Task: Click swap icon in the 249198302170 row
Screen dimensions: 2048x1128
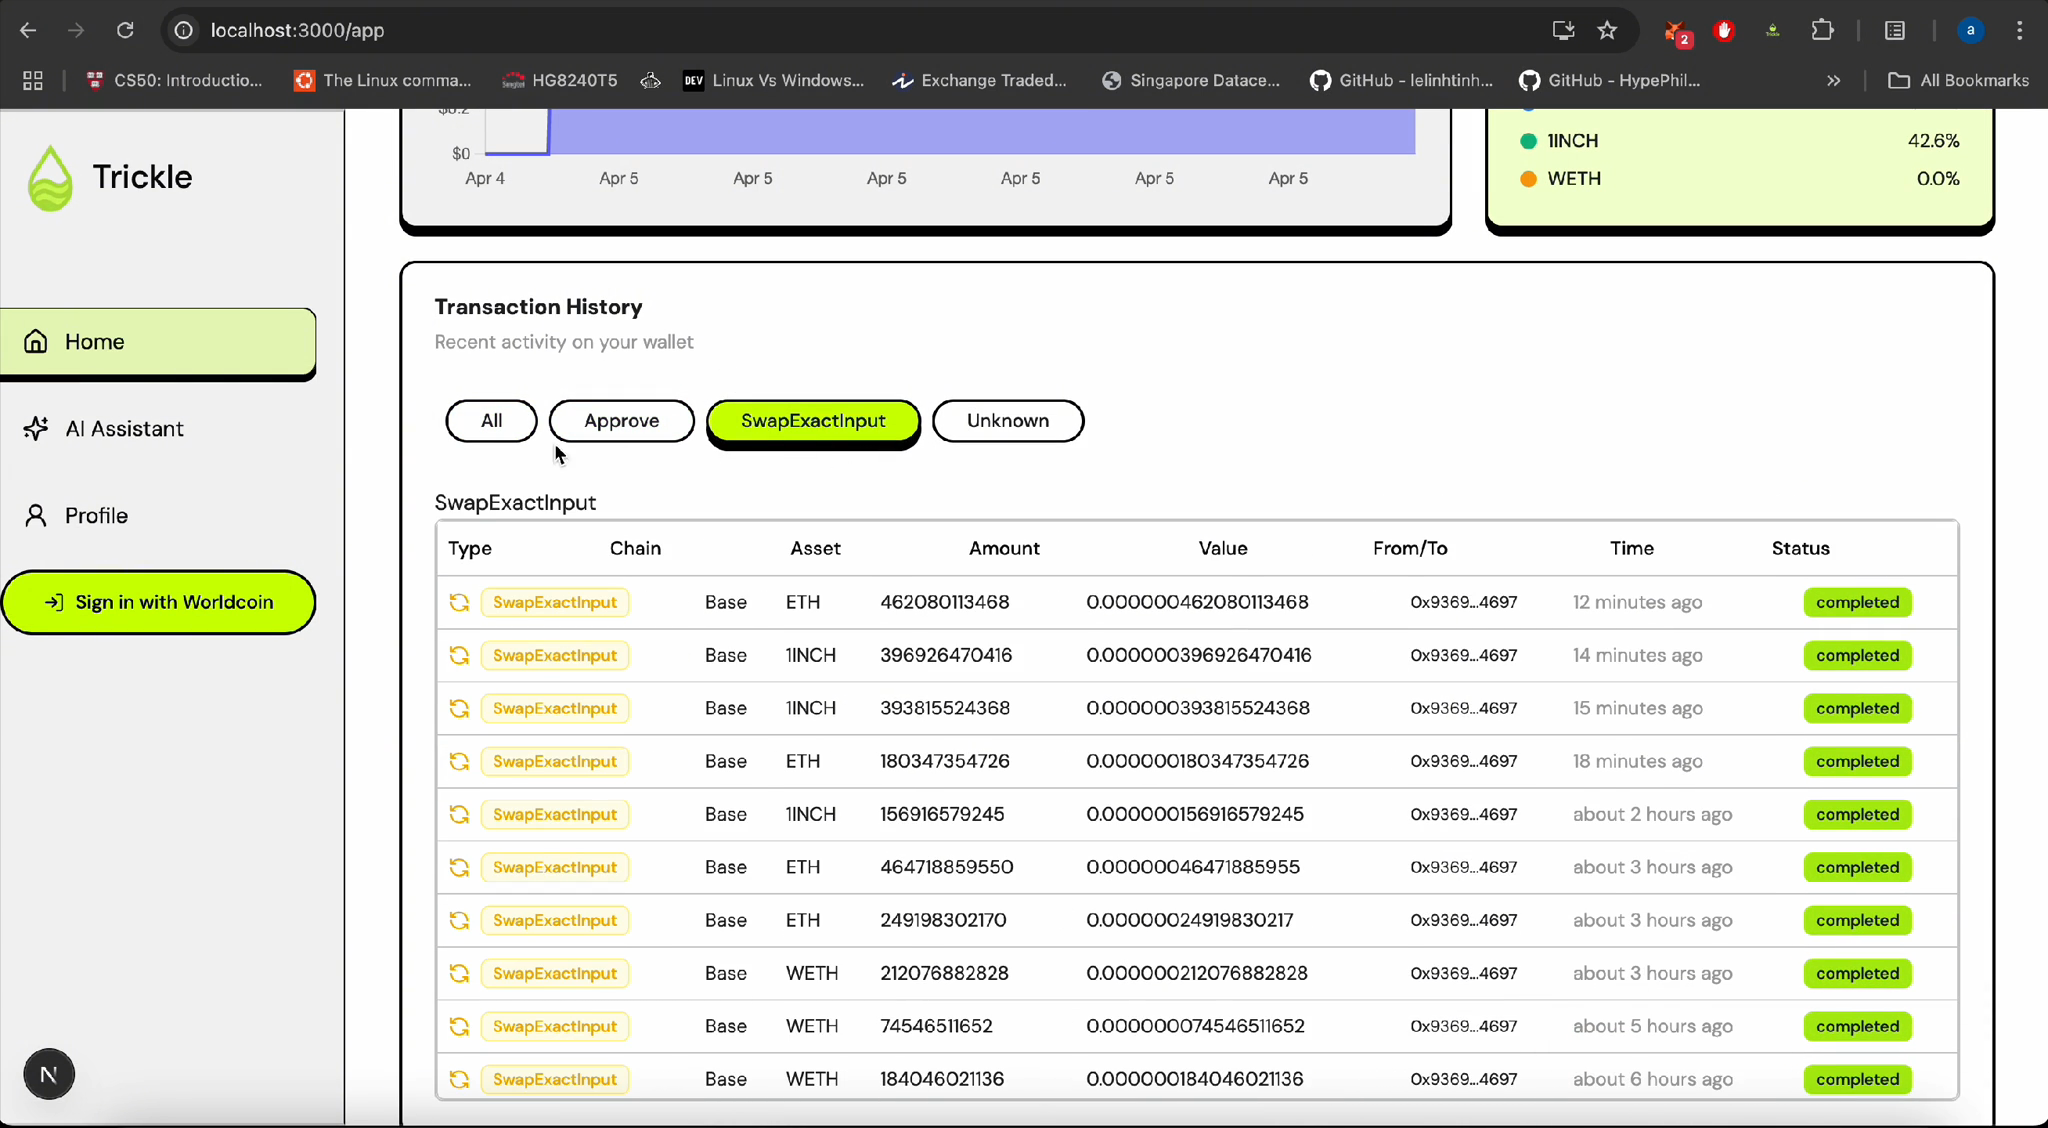Action: [459, 920]
